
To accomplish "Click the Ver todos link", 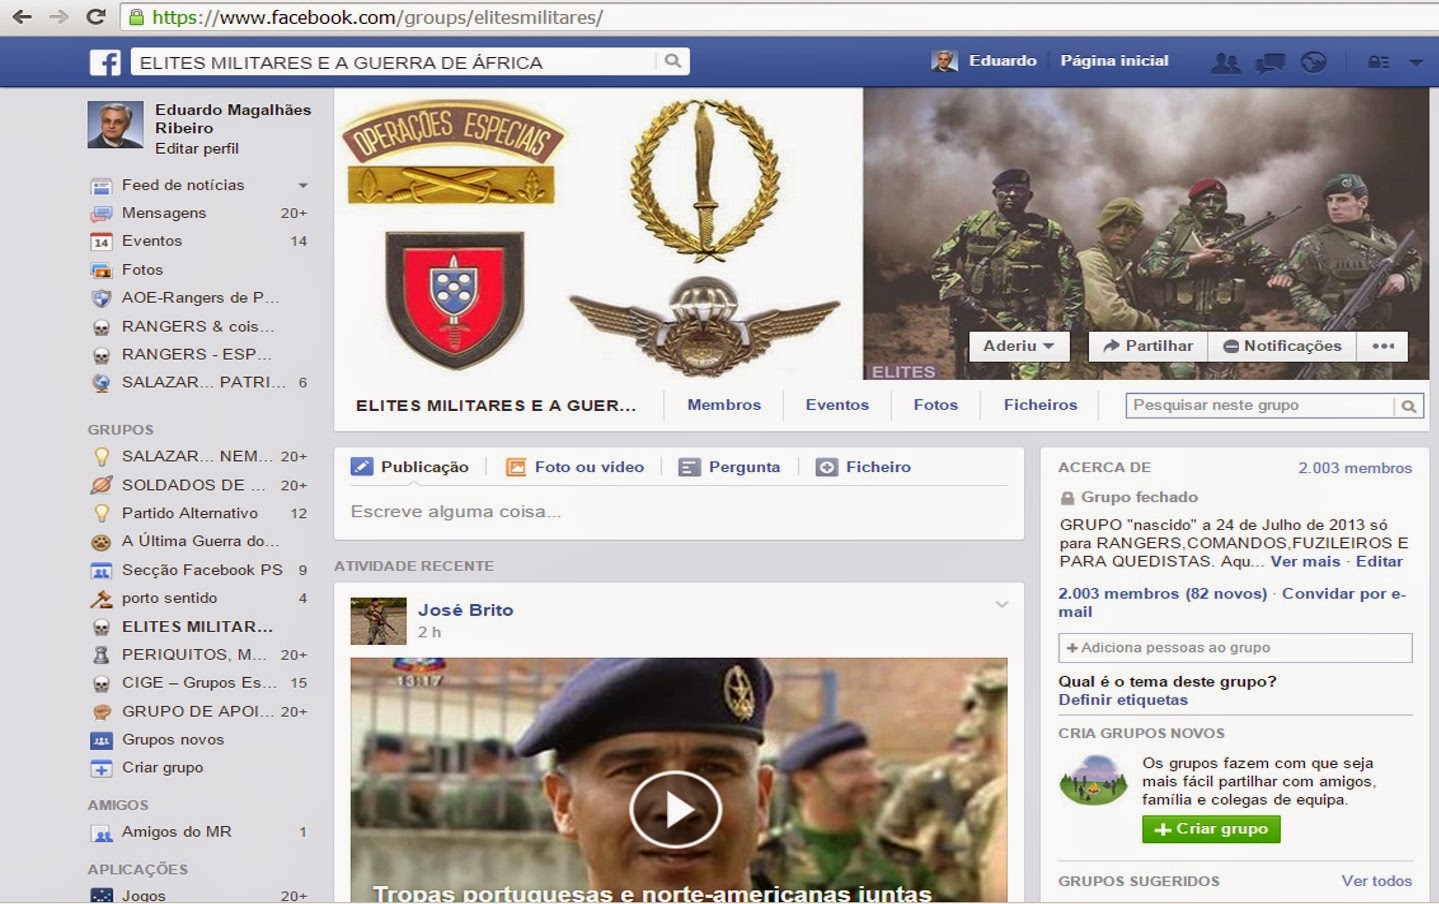I will [1377, 881].
